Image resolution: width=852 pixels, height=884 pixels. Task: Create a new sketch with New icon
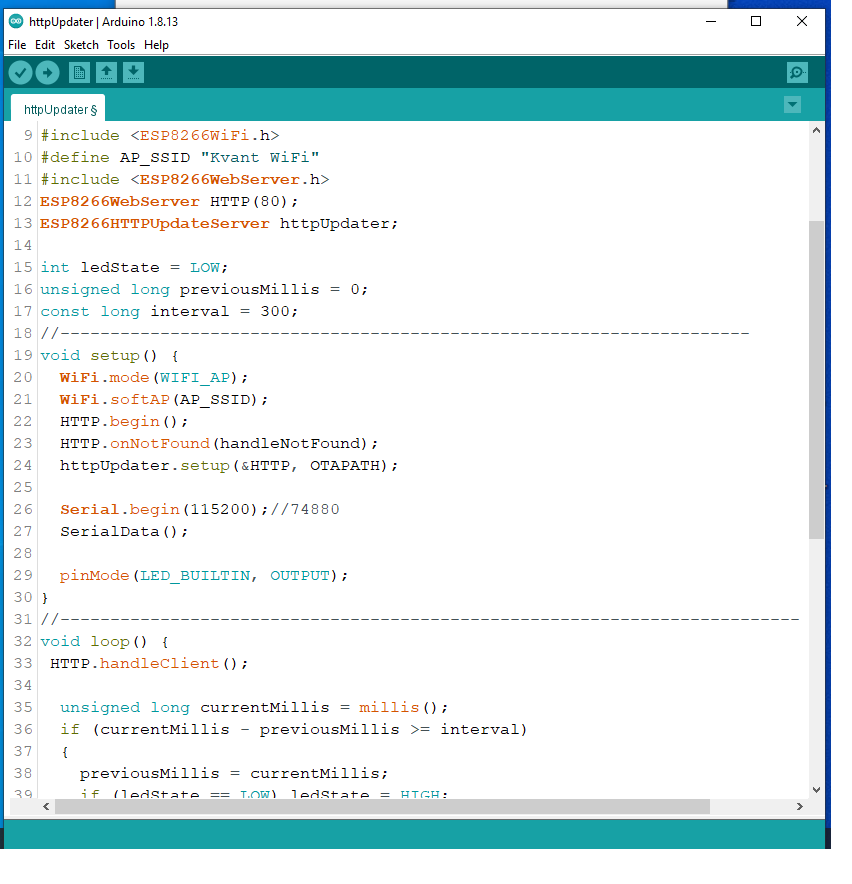point(79,73)
